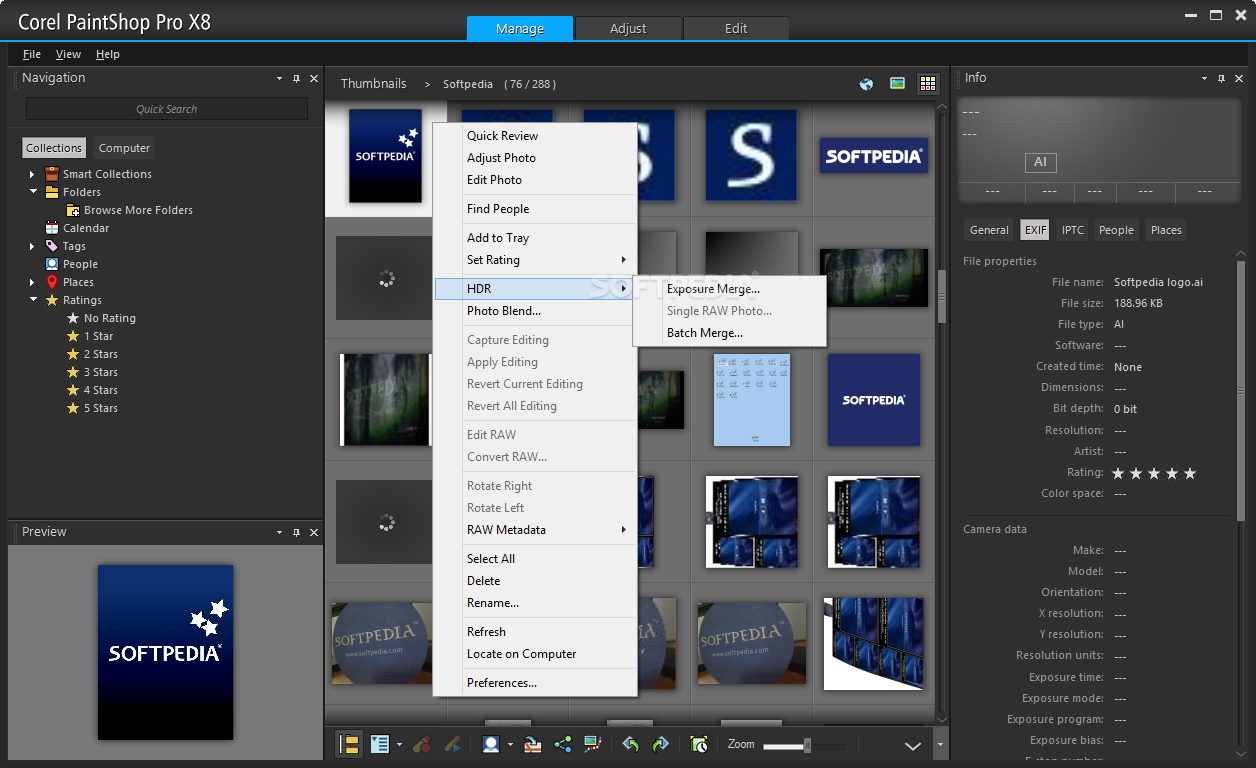Filter by 4 Stars rating

click(x=100, y=390)
